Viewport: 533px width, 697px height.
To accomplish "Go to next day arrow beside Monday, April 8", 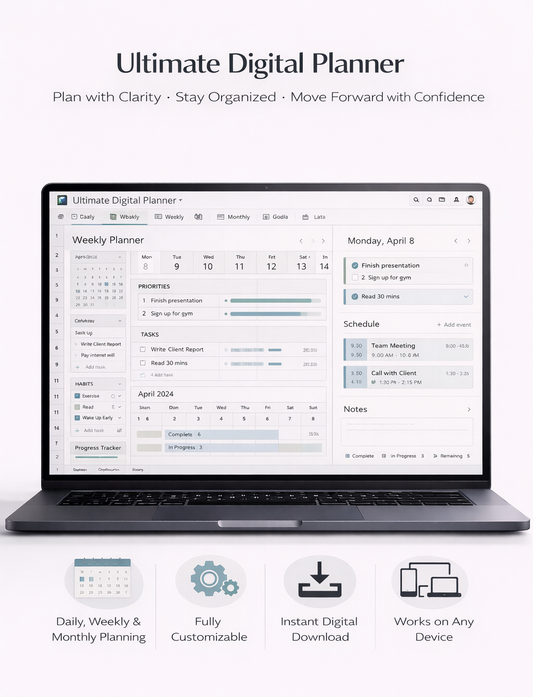I will (469, 241).
